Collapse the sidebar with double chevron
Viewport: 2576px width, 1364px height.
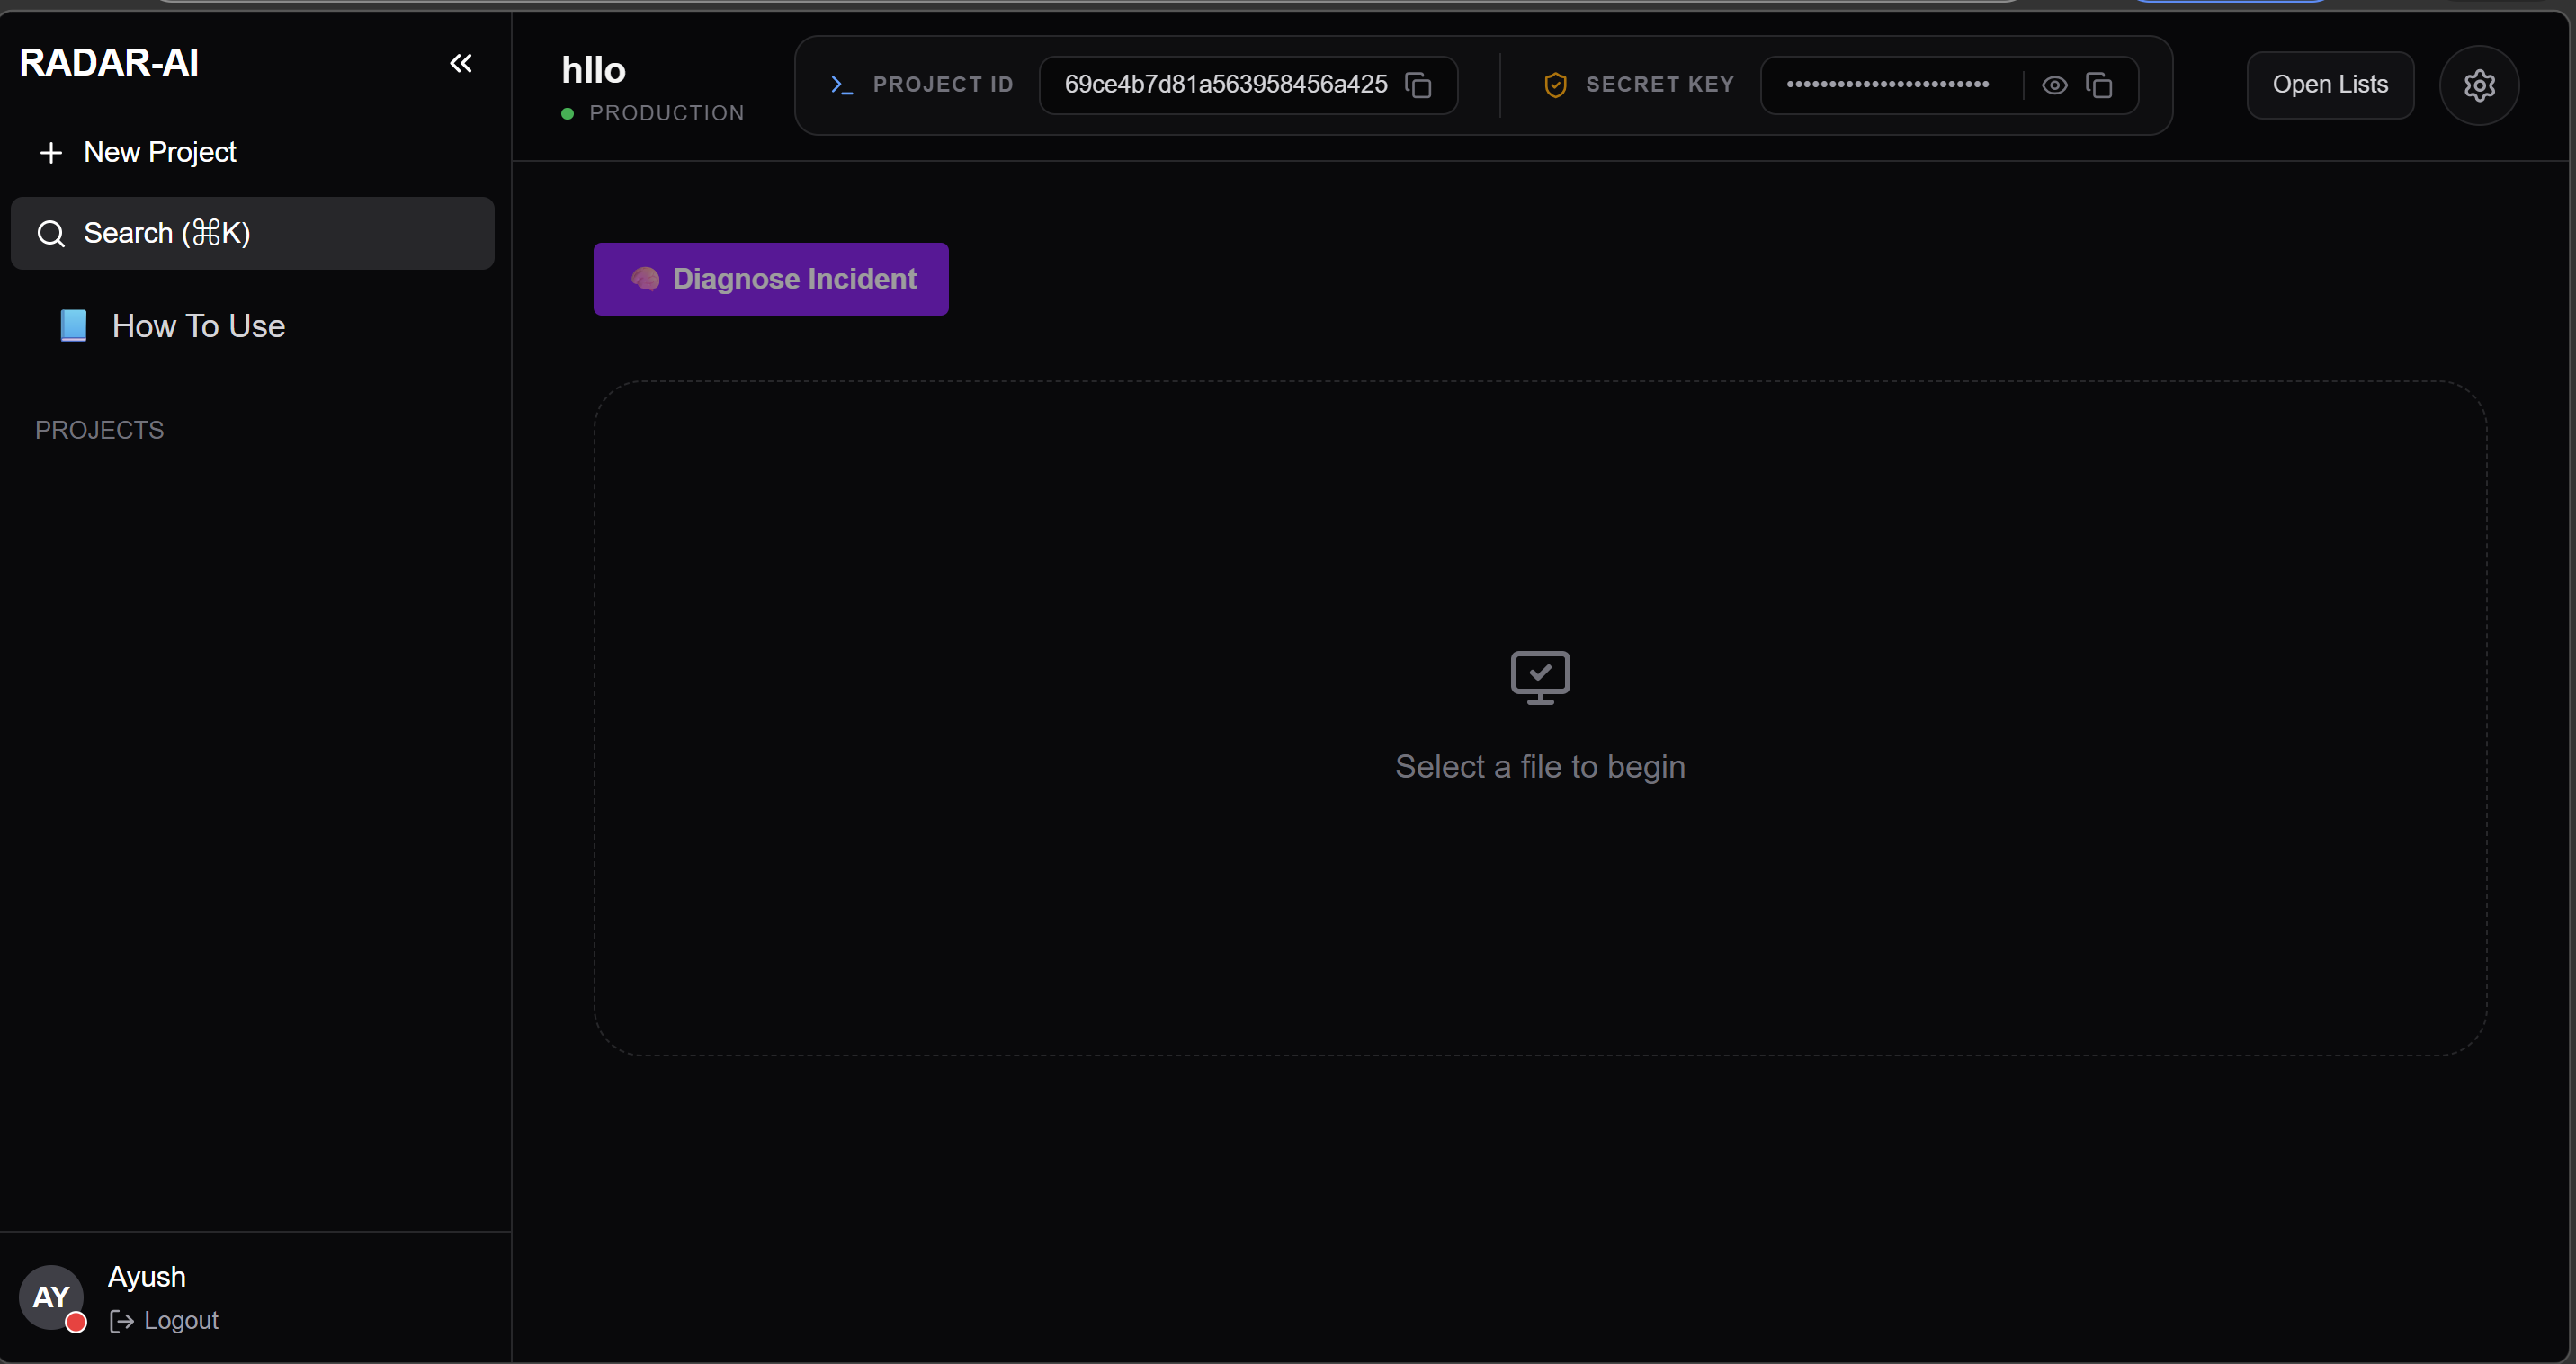pos(460,64)
